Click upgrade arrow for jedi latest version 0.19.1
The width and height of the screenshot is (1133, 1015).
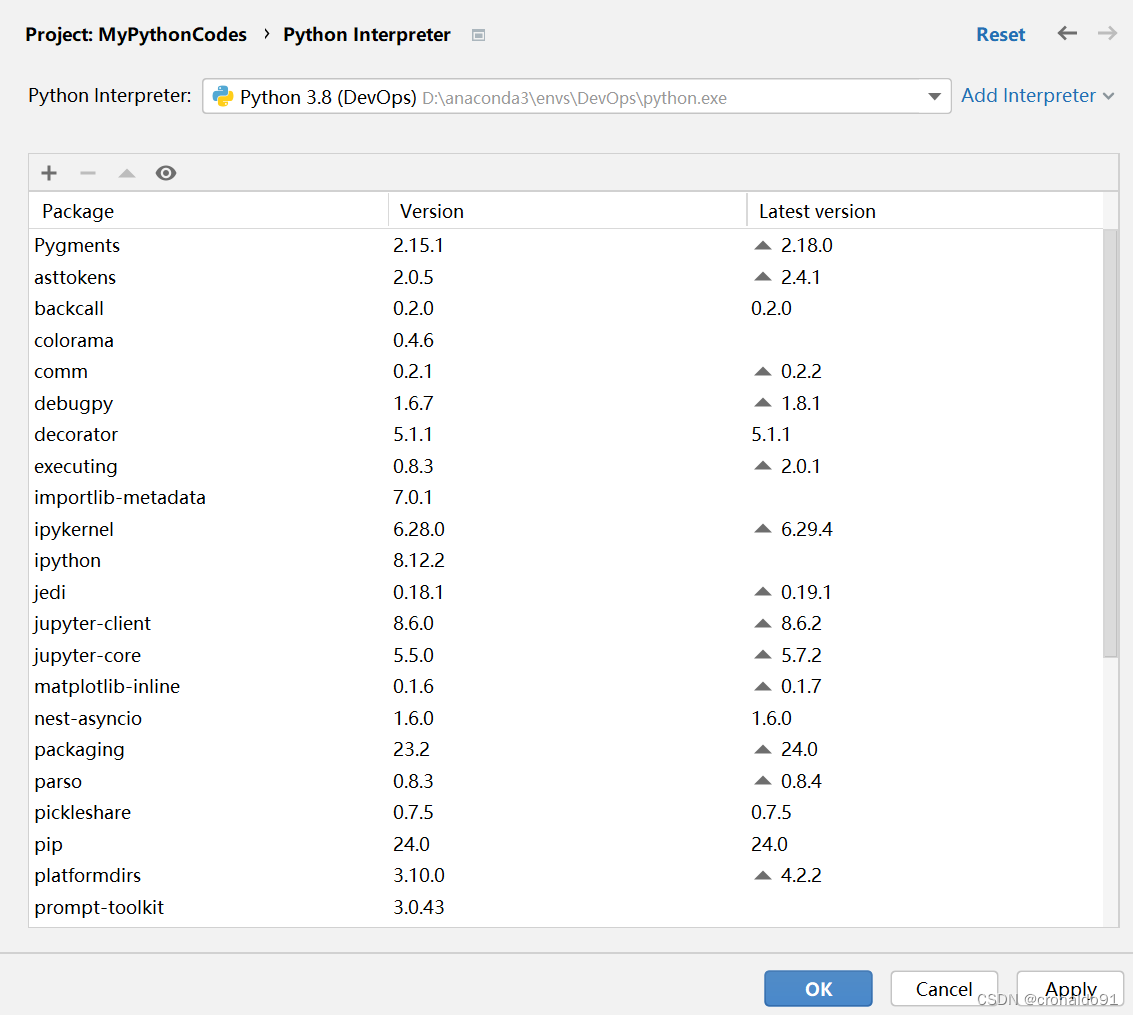point(762,592)
